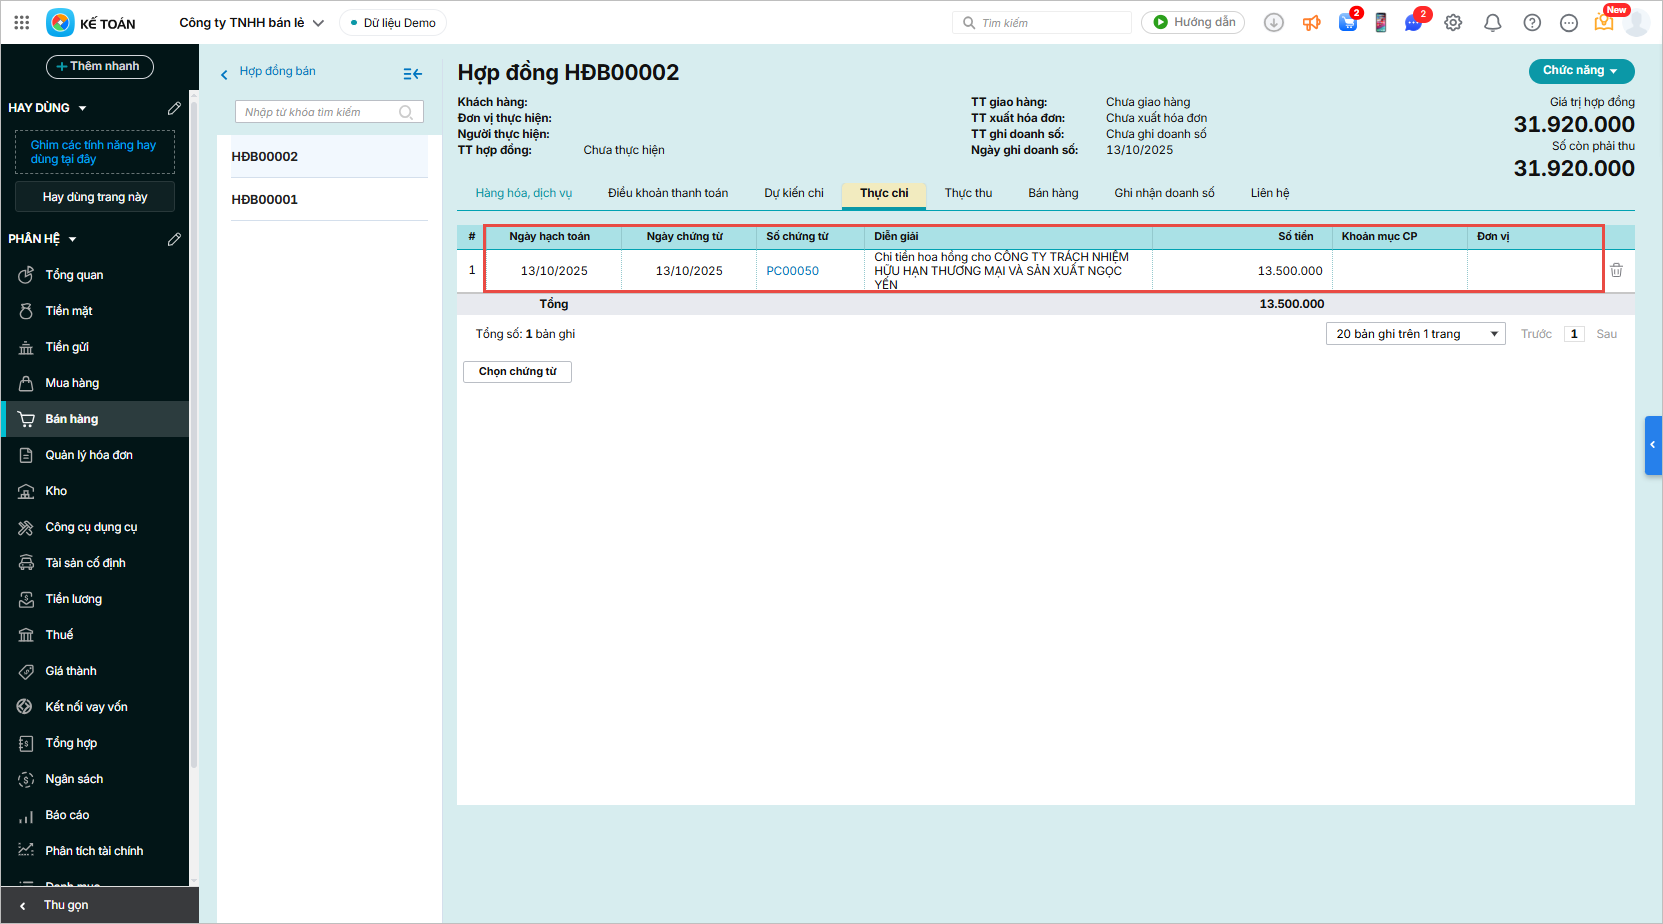1663x924 pixels.
Task: Open the Chức năng dropdown button
Action: 1581,71
